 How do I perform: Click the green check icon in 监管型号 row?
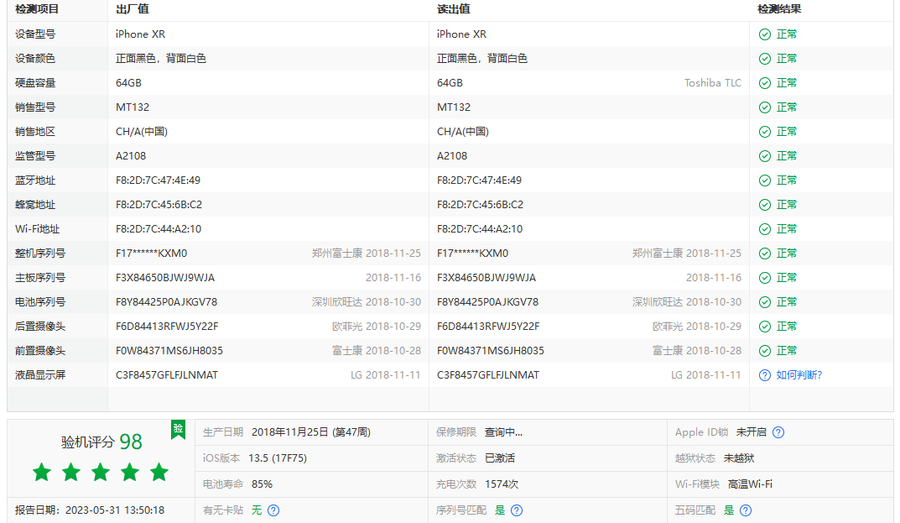[x=765, y=156]
